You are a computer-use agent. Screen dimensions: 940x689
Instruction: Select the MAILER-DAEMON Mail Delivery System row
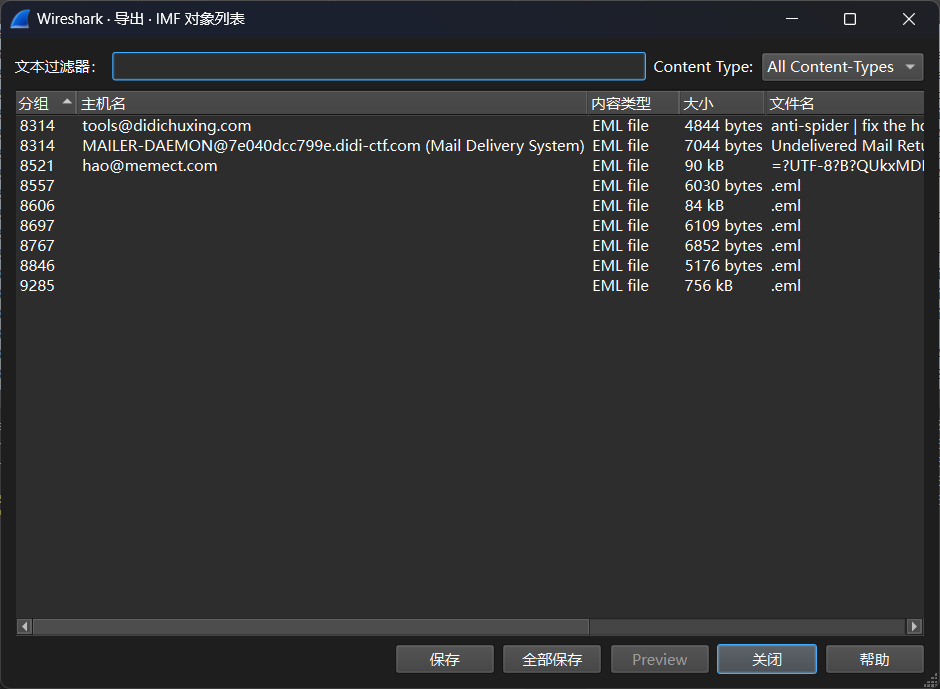[470, 146]
